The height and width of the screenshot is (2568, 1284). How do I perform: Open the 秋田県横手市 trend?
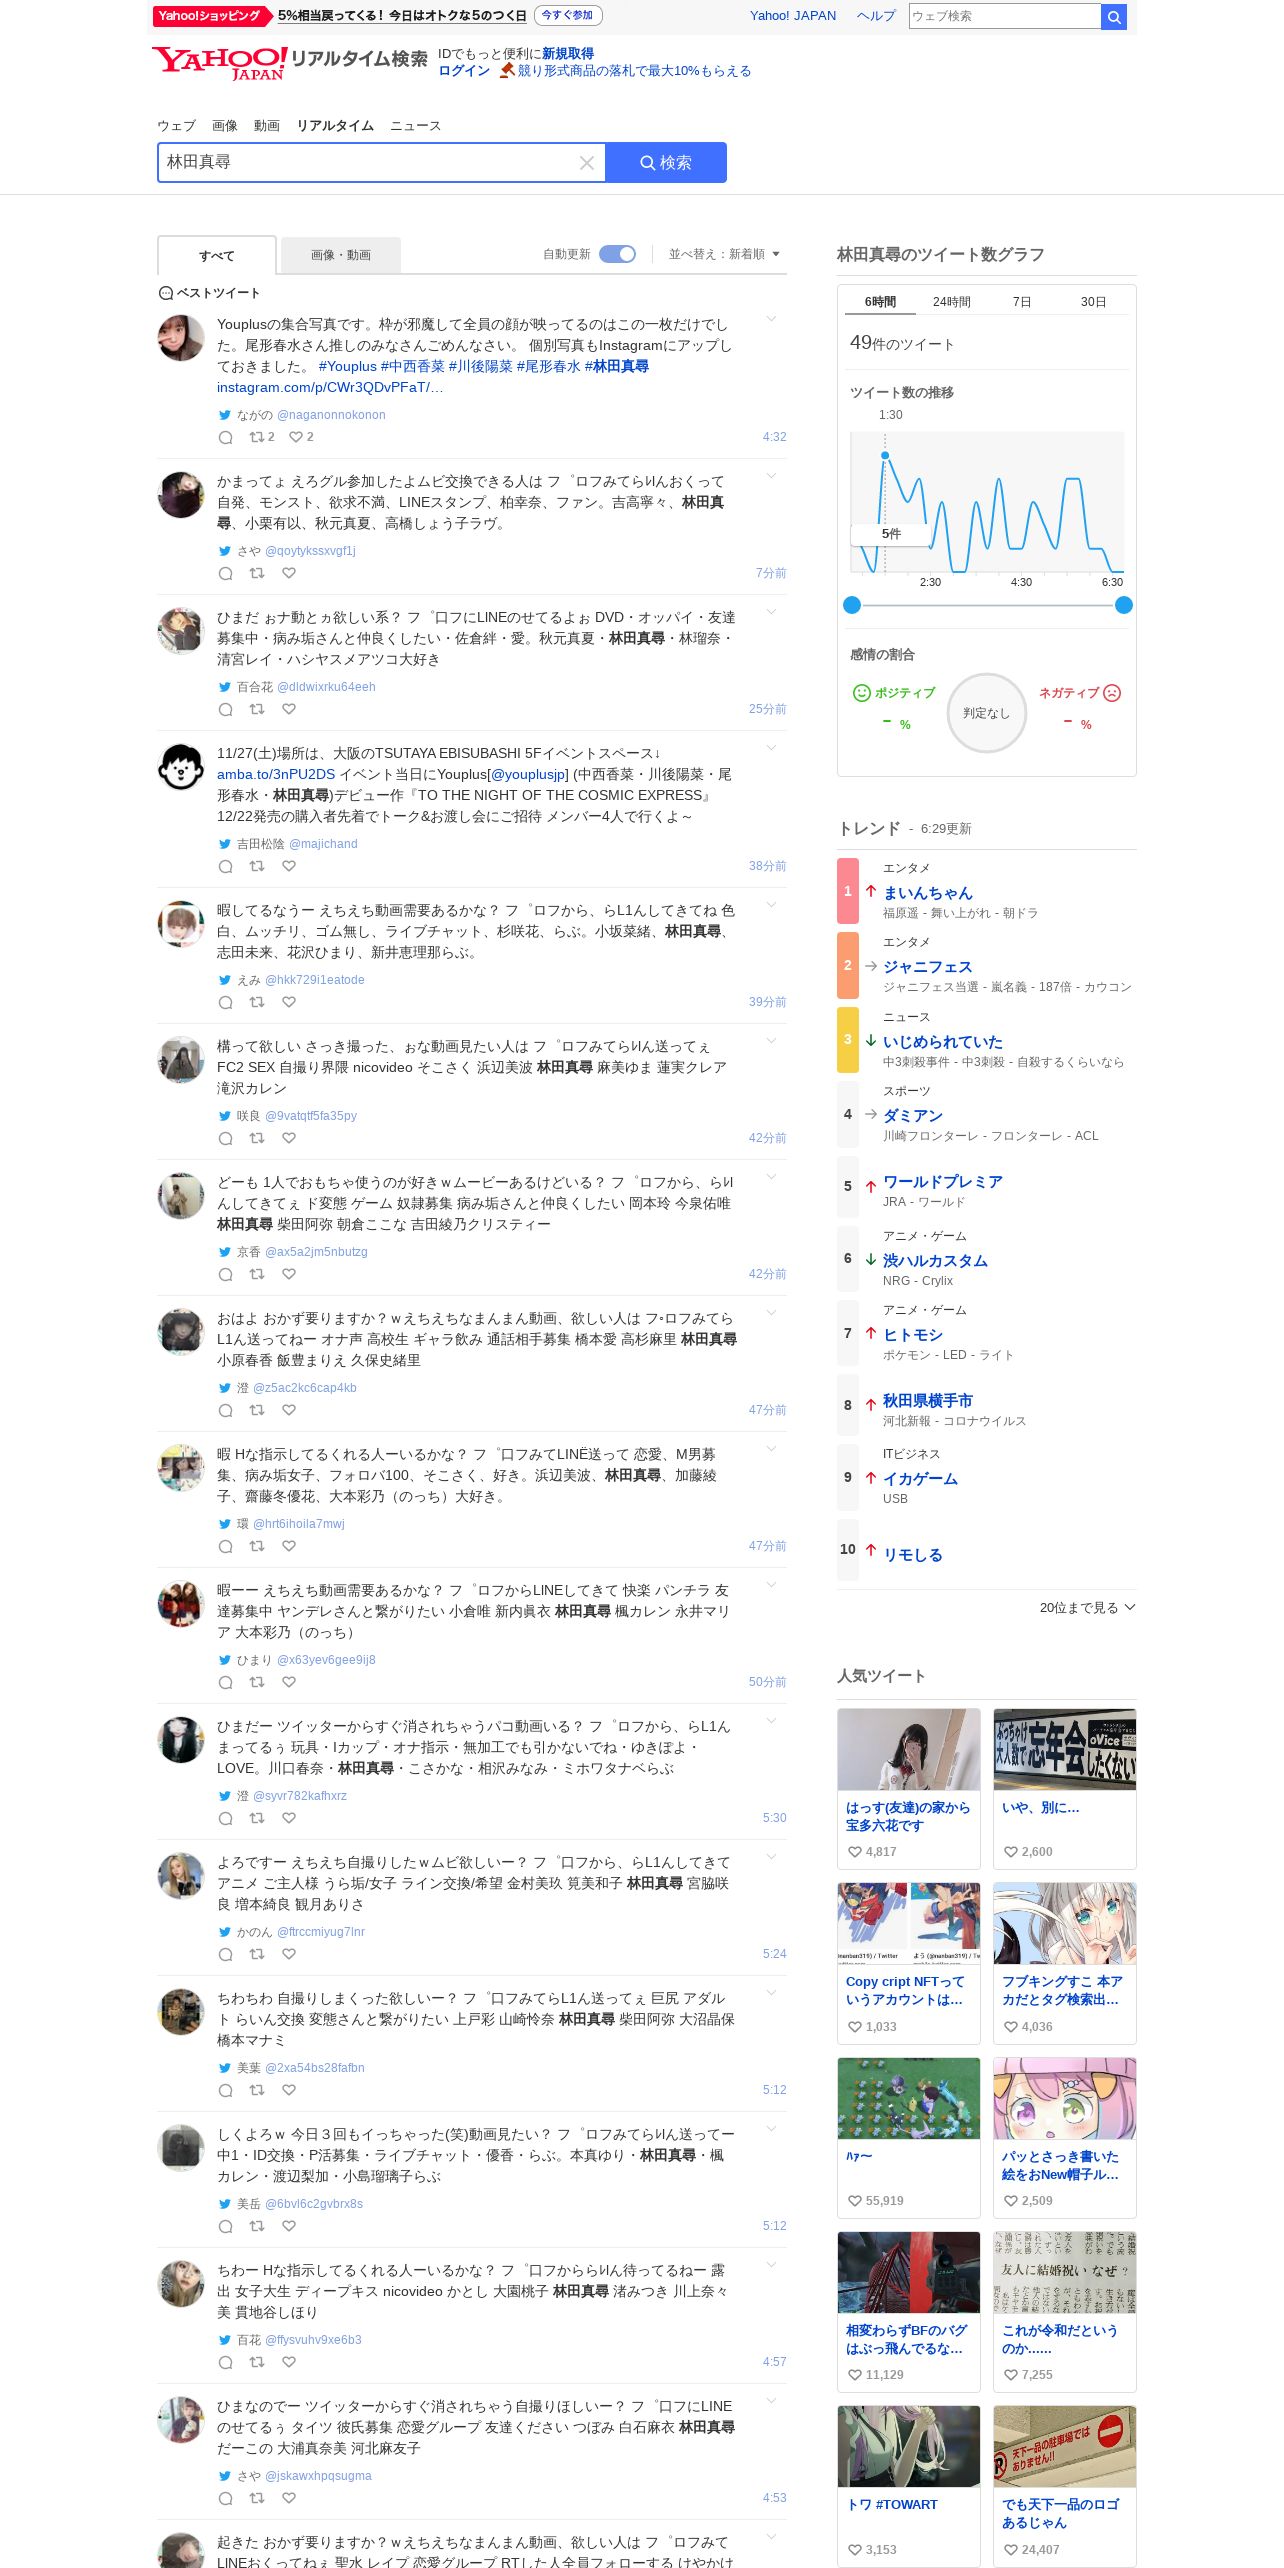click(x=927, y=1401)
